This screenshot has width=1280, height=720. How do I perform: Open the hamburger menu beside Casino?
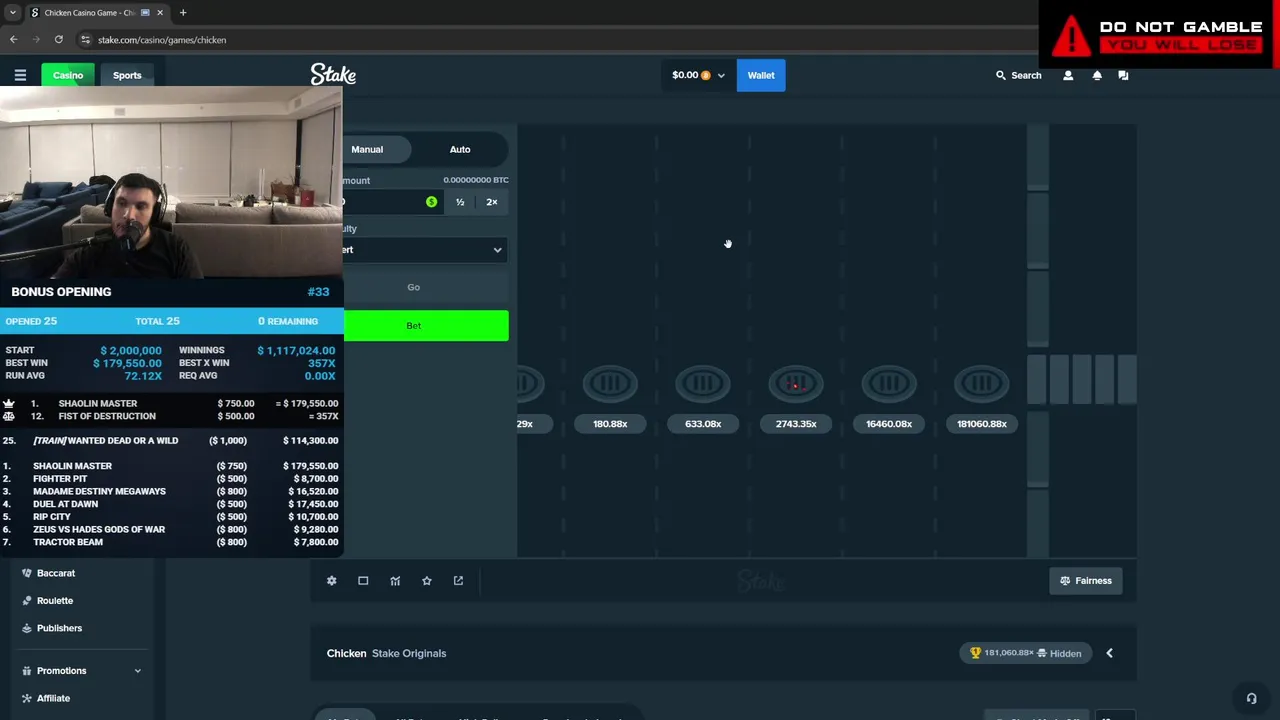pos(20,75)
